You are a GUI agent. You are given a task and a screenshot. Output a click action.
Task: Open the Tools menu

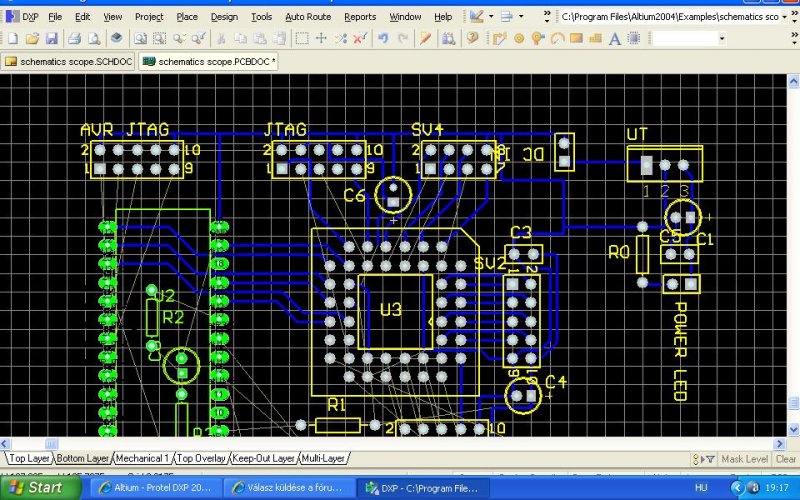pos(262,17)
